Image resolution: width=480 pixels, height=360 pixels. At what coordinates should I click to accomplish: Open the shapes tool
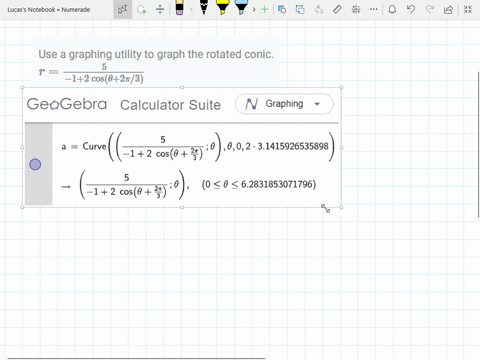pos(282,9)
